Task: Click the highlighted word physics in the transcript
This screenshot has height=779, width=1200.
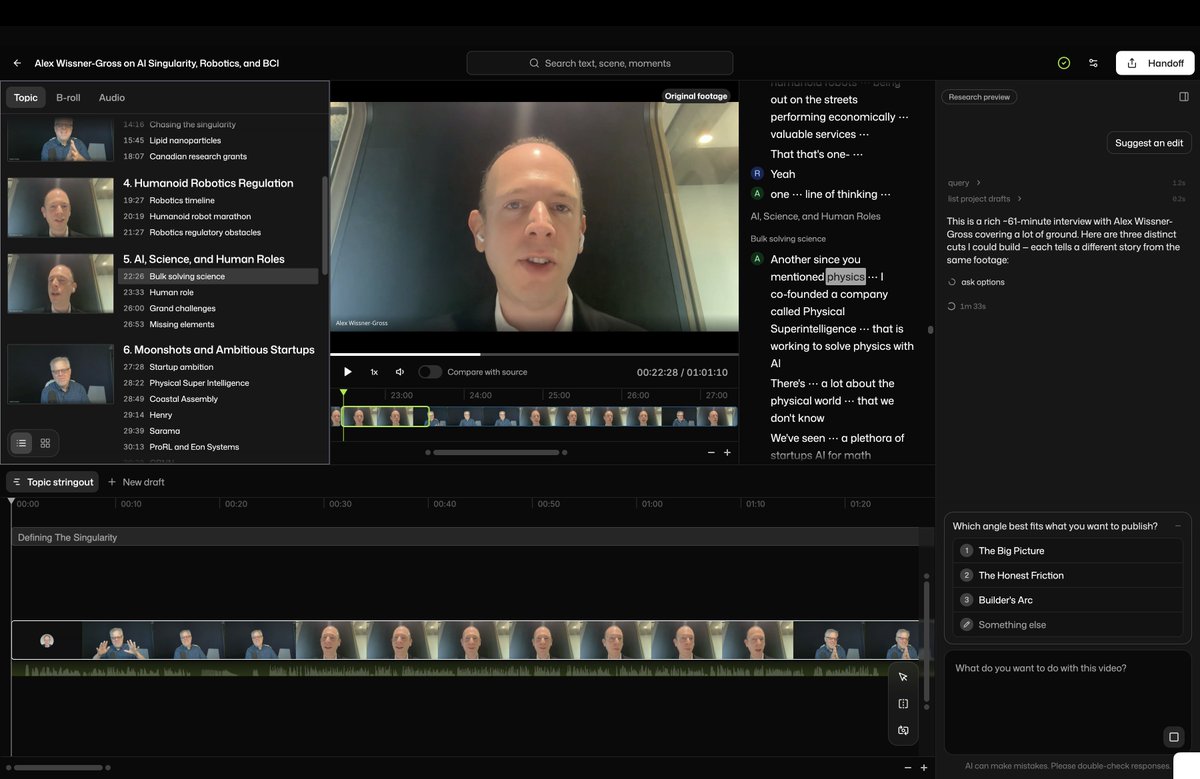Action: pyautogui.click(x=845, y=277)
